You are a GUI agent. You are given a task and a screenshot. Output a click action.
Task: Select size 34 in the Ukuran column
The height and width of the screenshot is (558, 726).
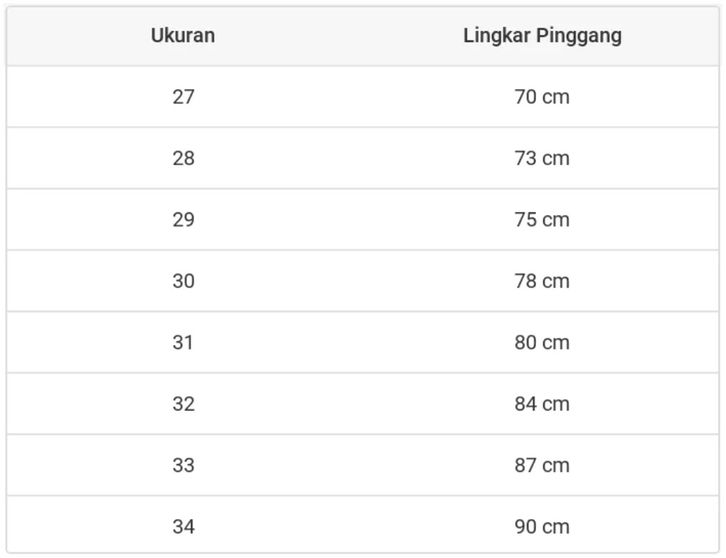[183, 526]
